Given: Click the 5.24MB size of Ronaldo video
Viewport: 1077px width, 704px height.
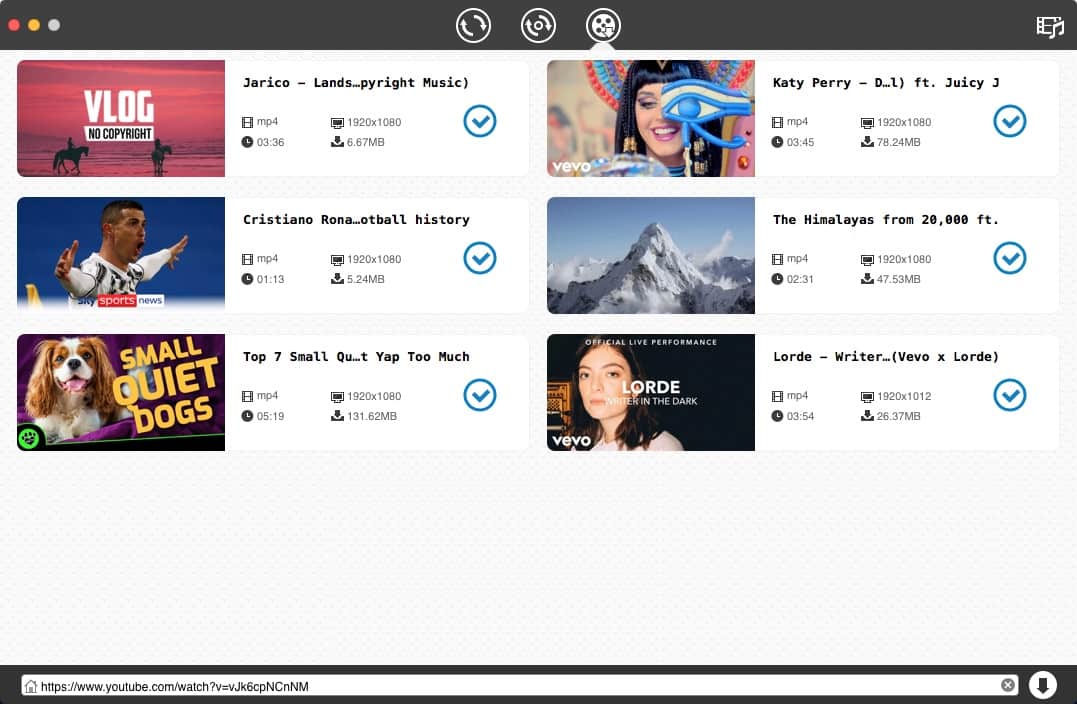Looking at the screenshot, I should (365, 279).
